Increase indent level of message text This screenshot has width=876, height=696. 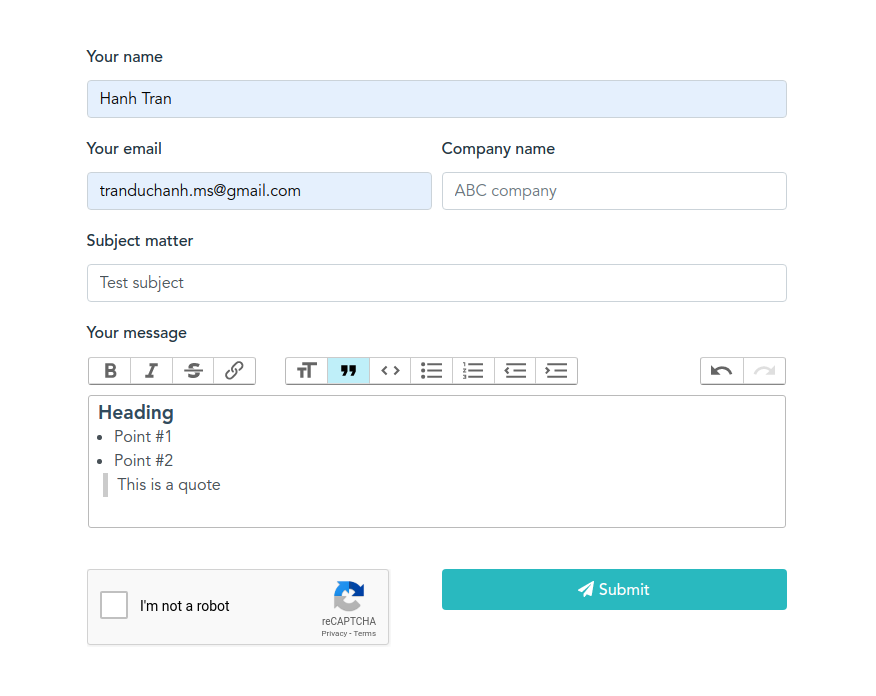pyautogui.click(x=556, y=371)
